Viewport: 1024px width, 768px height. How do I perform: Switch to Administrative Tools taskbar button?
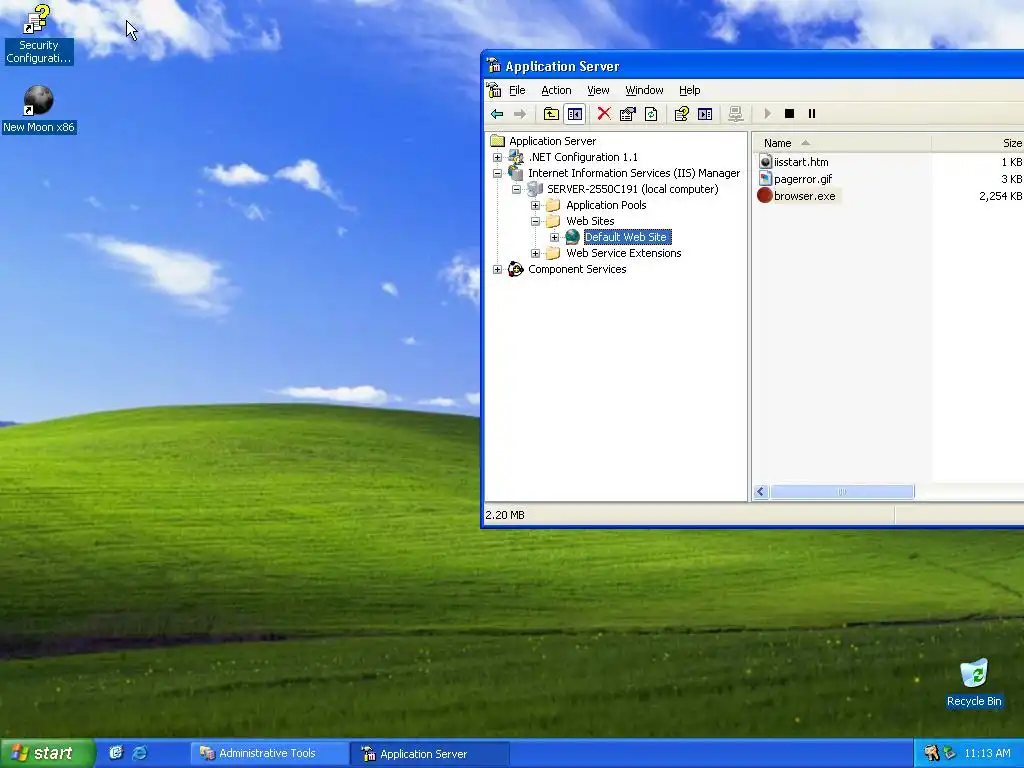268,753
